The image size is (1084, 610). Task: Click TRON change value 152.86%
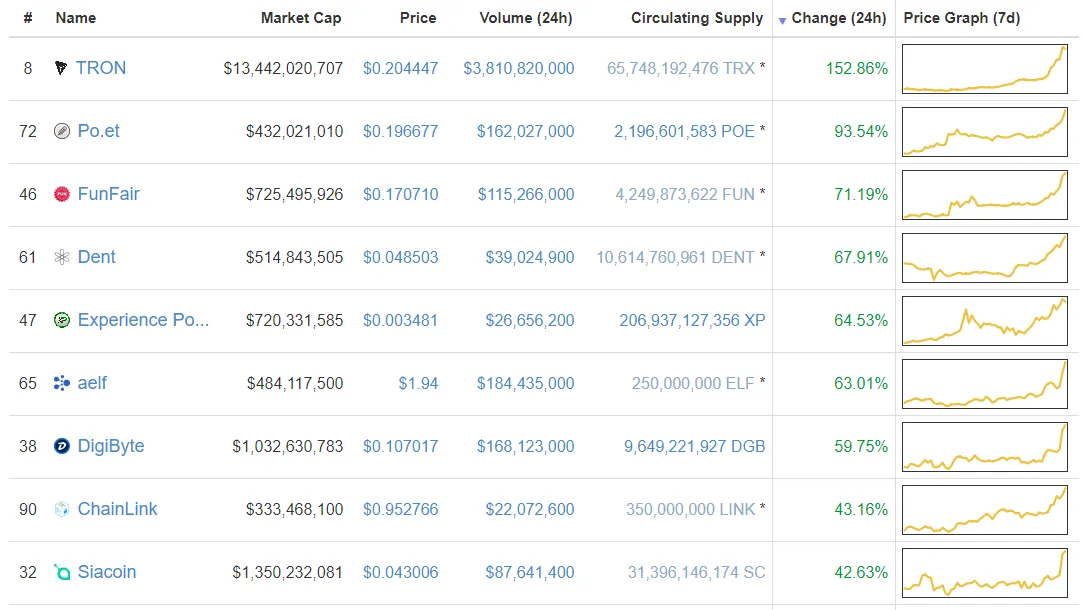857,68
